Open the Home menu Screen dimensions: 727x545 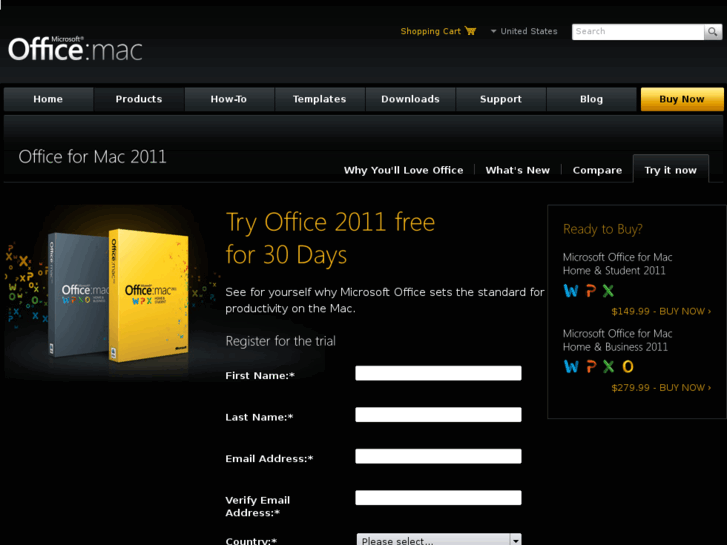(x=48, y=99)
